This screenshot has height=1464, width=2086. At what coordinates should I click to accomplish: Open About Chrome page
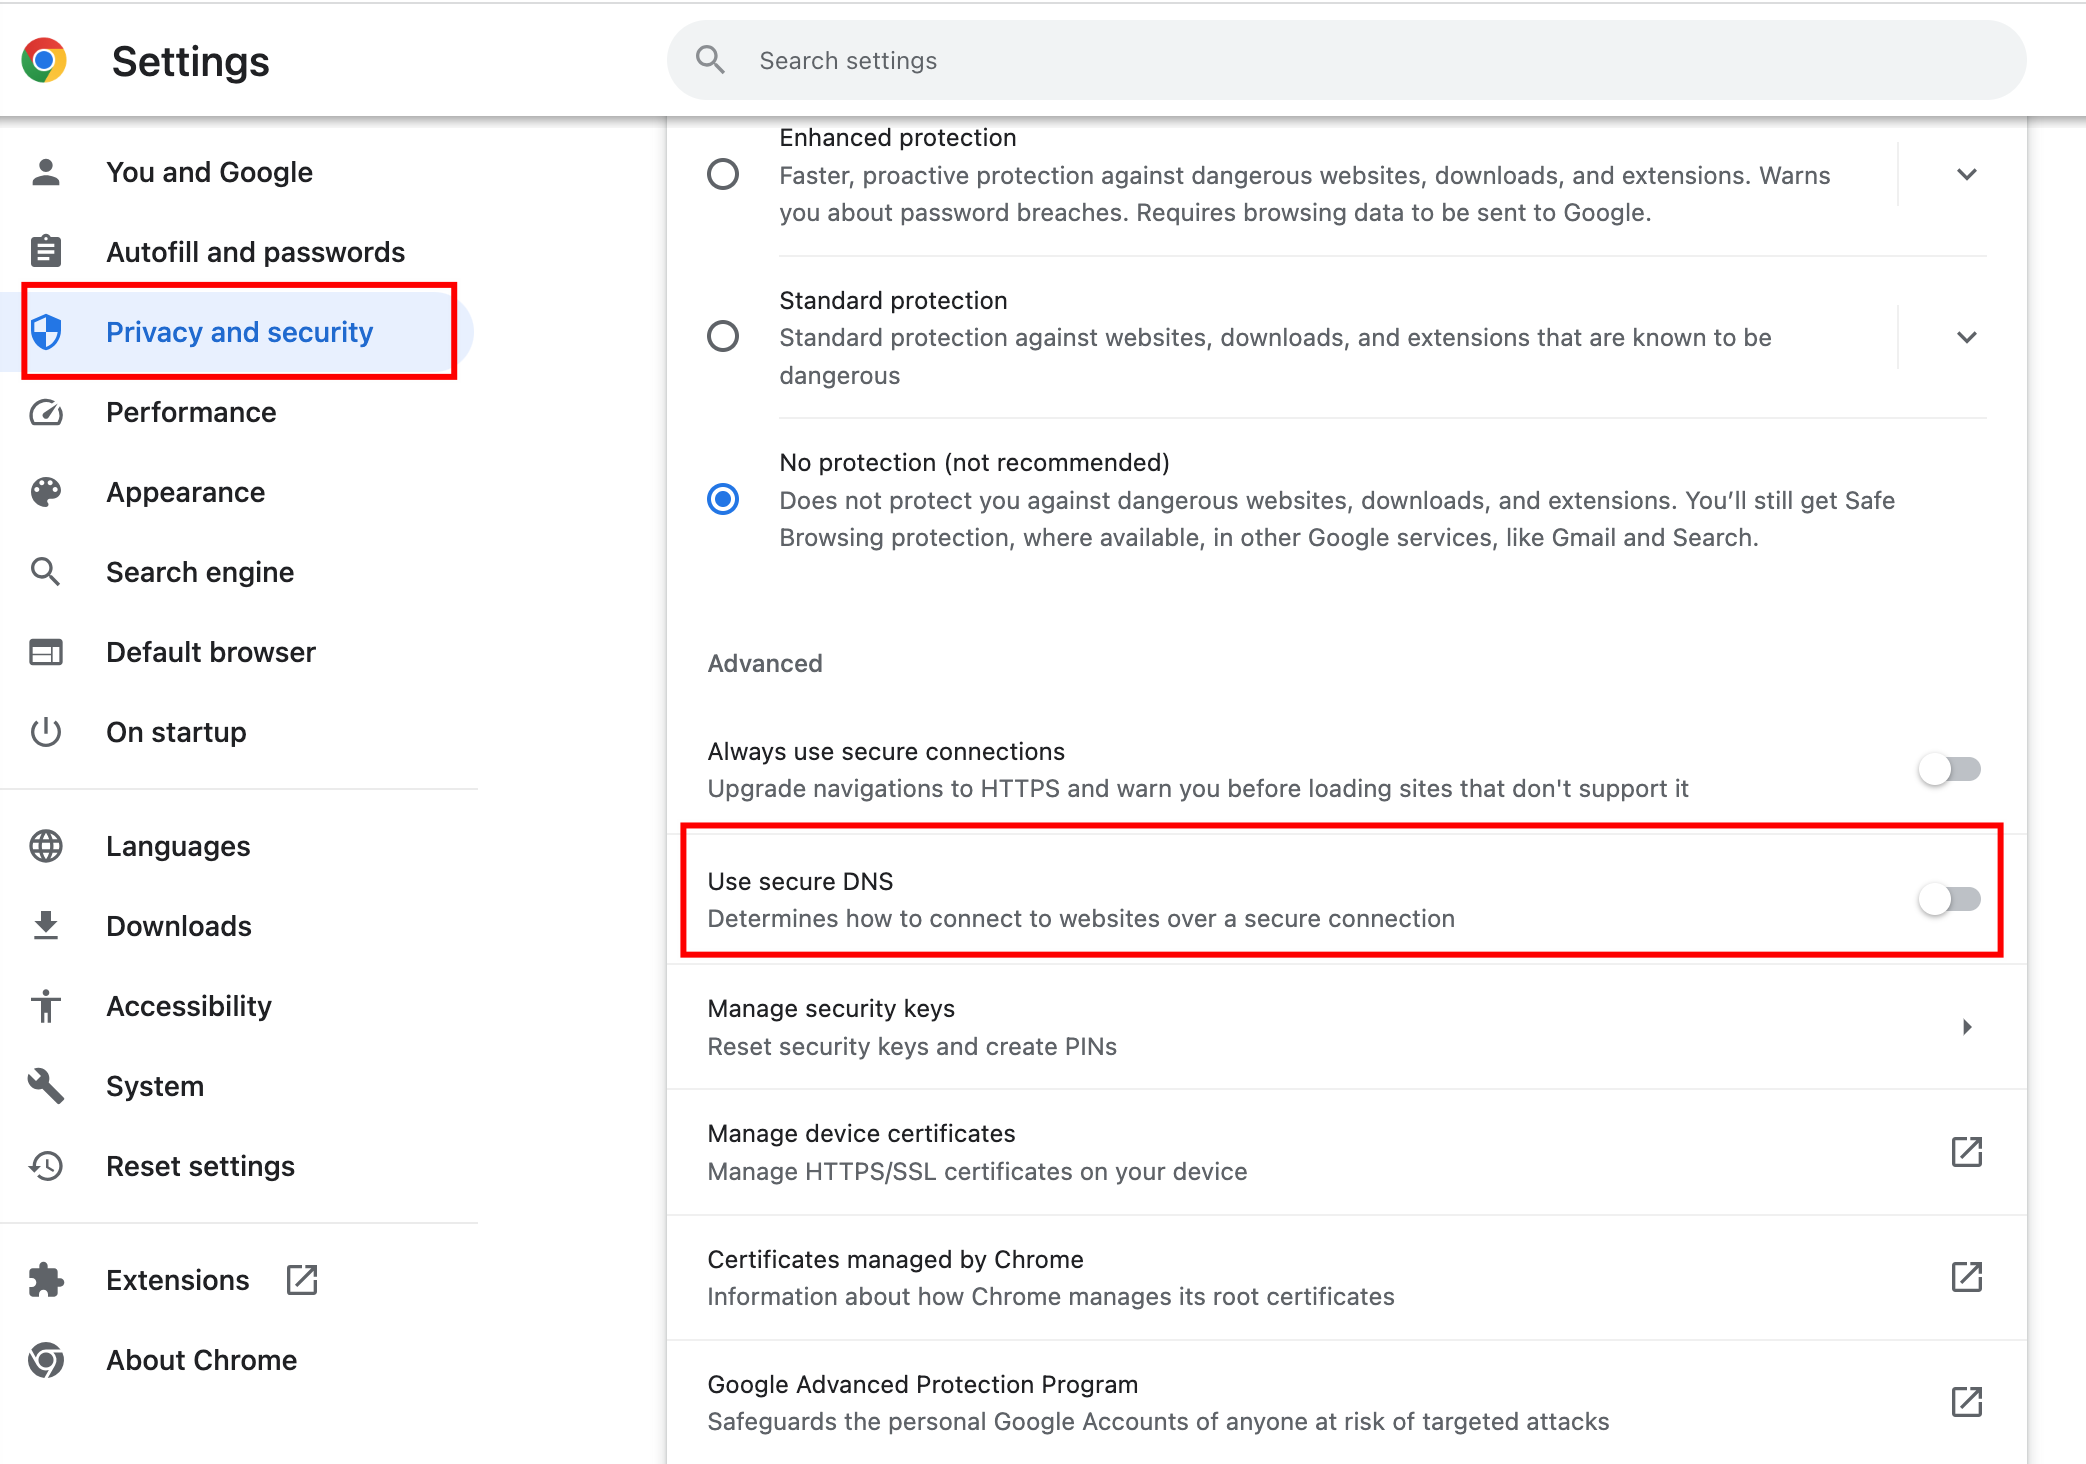[201, 1360]
